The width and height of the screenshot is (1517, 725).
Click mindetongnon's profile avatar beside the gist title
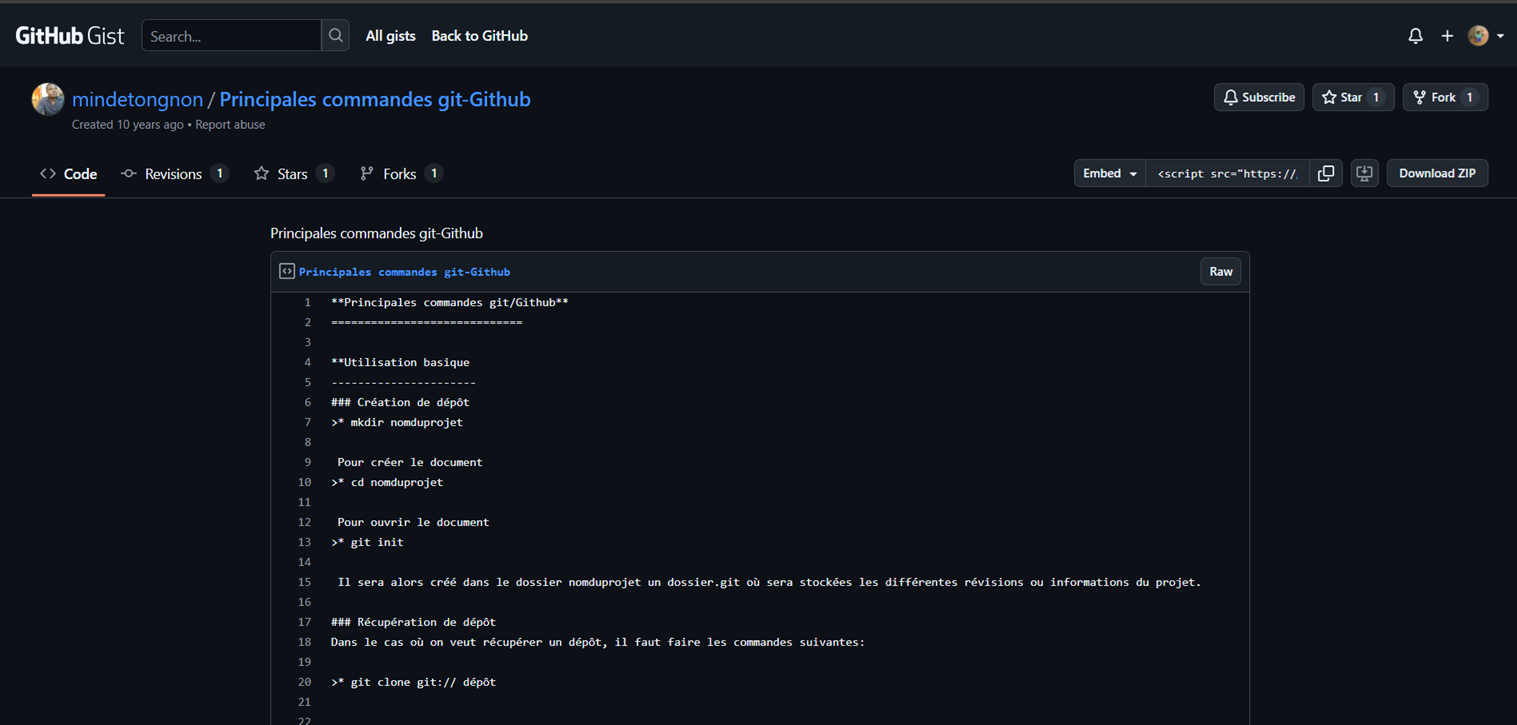tap(48, 99)
